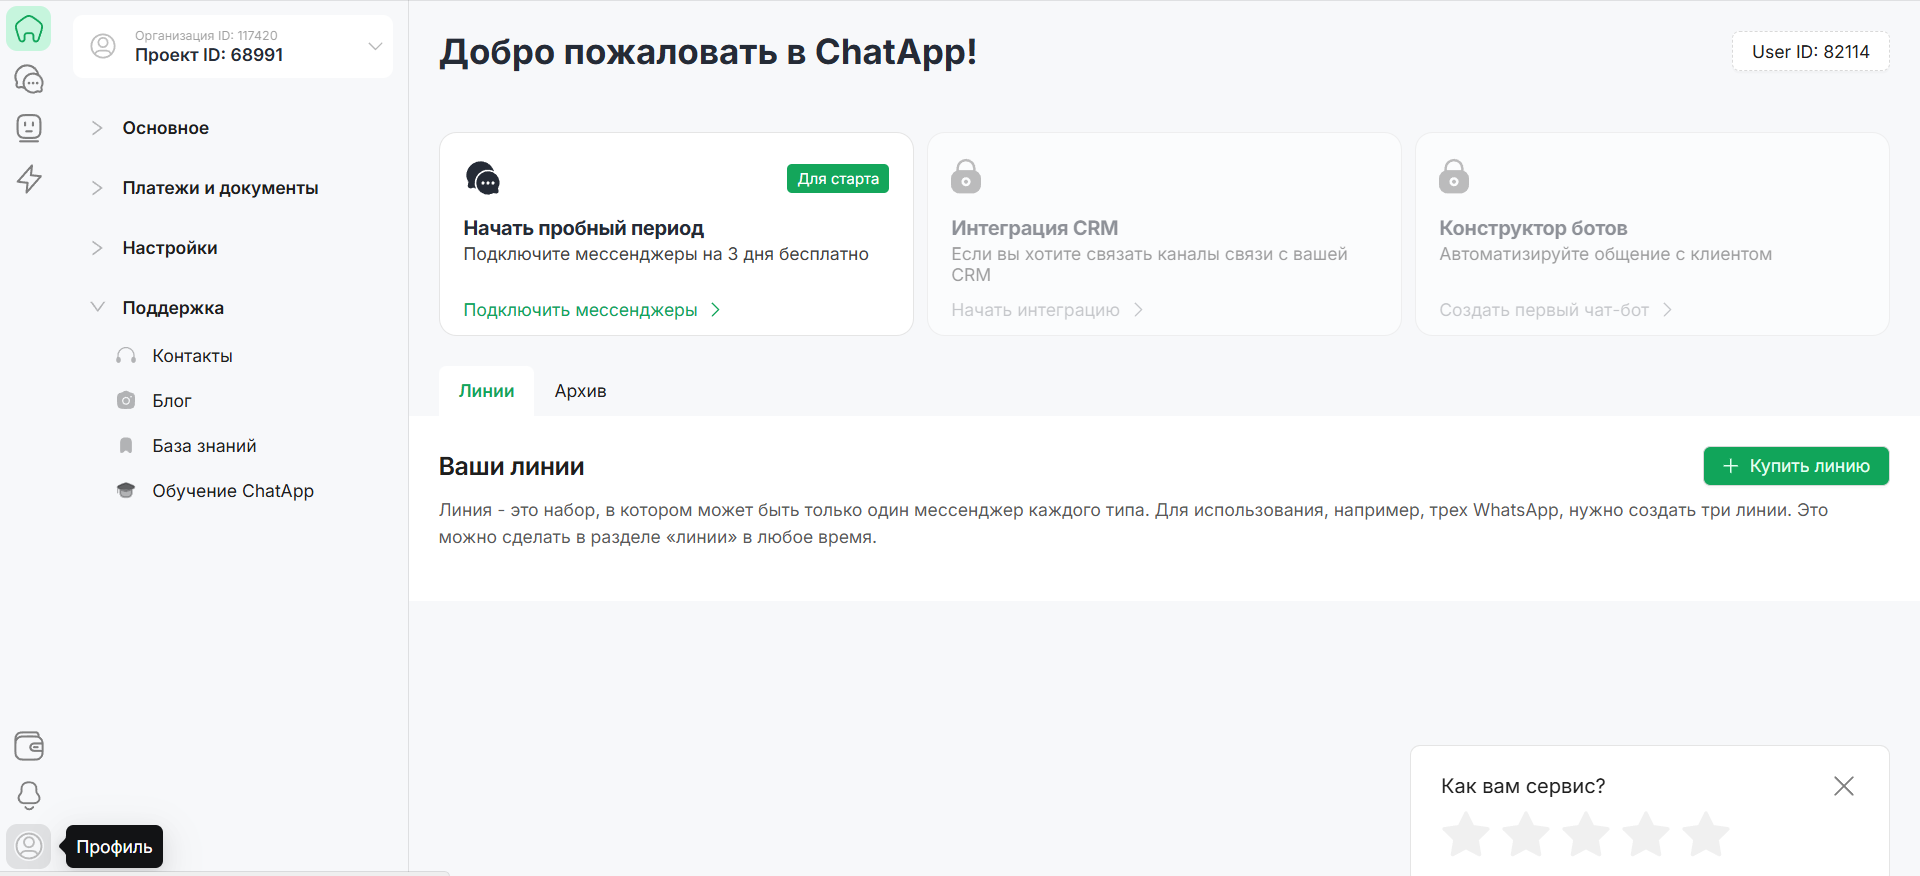This screenshot has width=1920, height=876.
Task: Open the bot constructor robot icon
Action: click(29, 128)
